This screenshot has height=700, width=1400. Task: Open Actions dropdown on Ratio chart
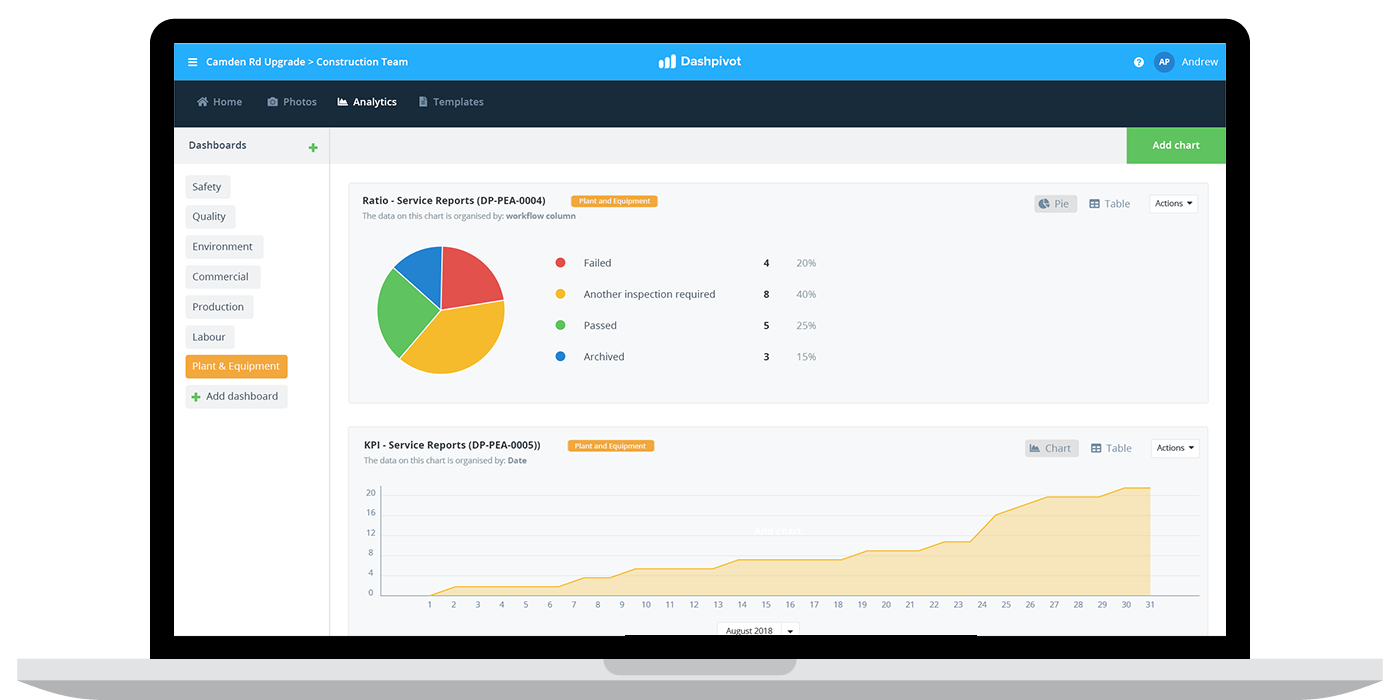tap(1173, 204)
